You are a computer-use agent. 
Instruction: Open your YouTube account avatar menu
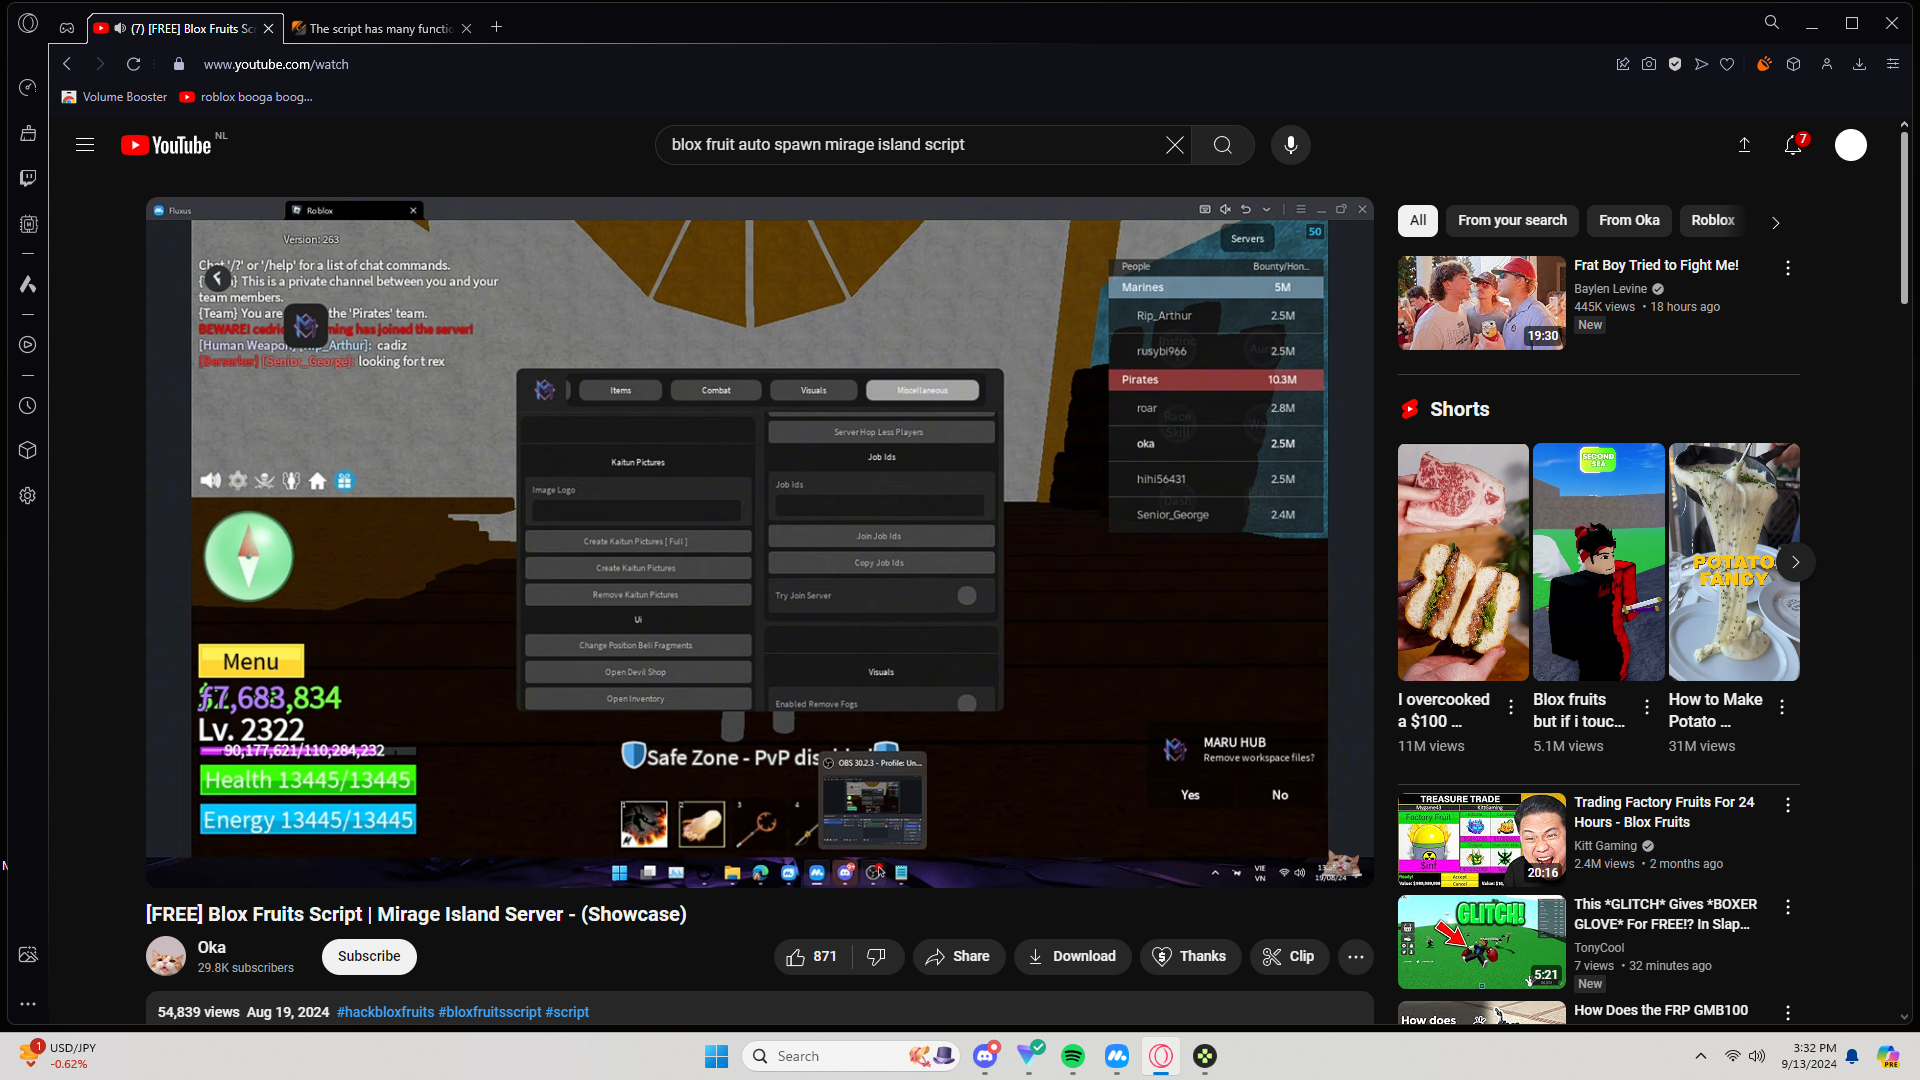[1851, 145]
